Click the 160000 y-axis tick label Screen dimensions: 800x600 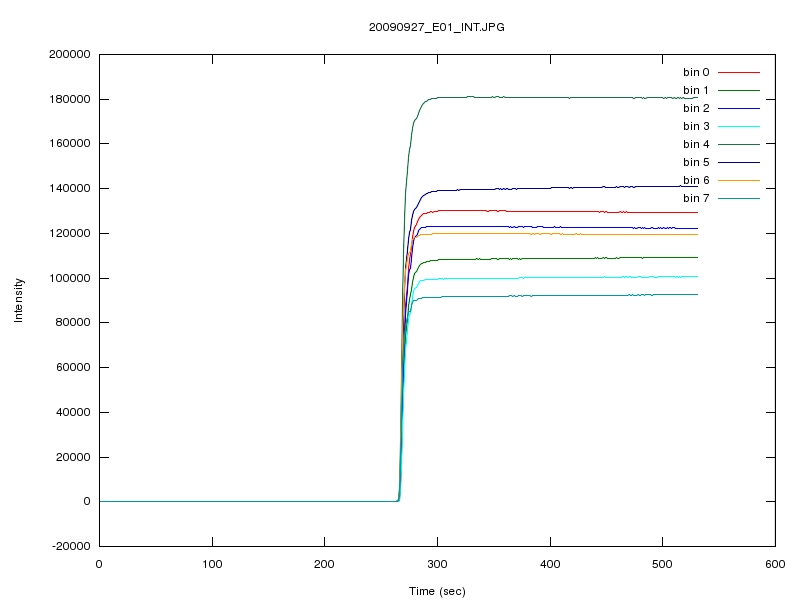pyautogui.click(x=69, y=143)
